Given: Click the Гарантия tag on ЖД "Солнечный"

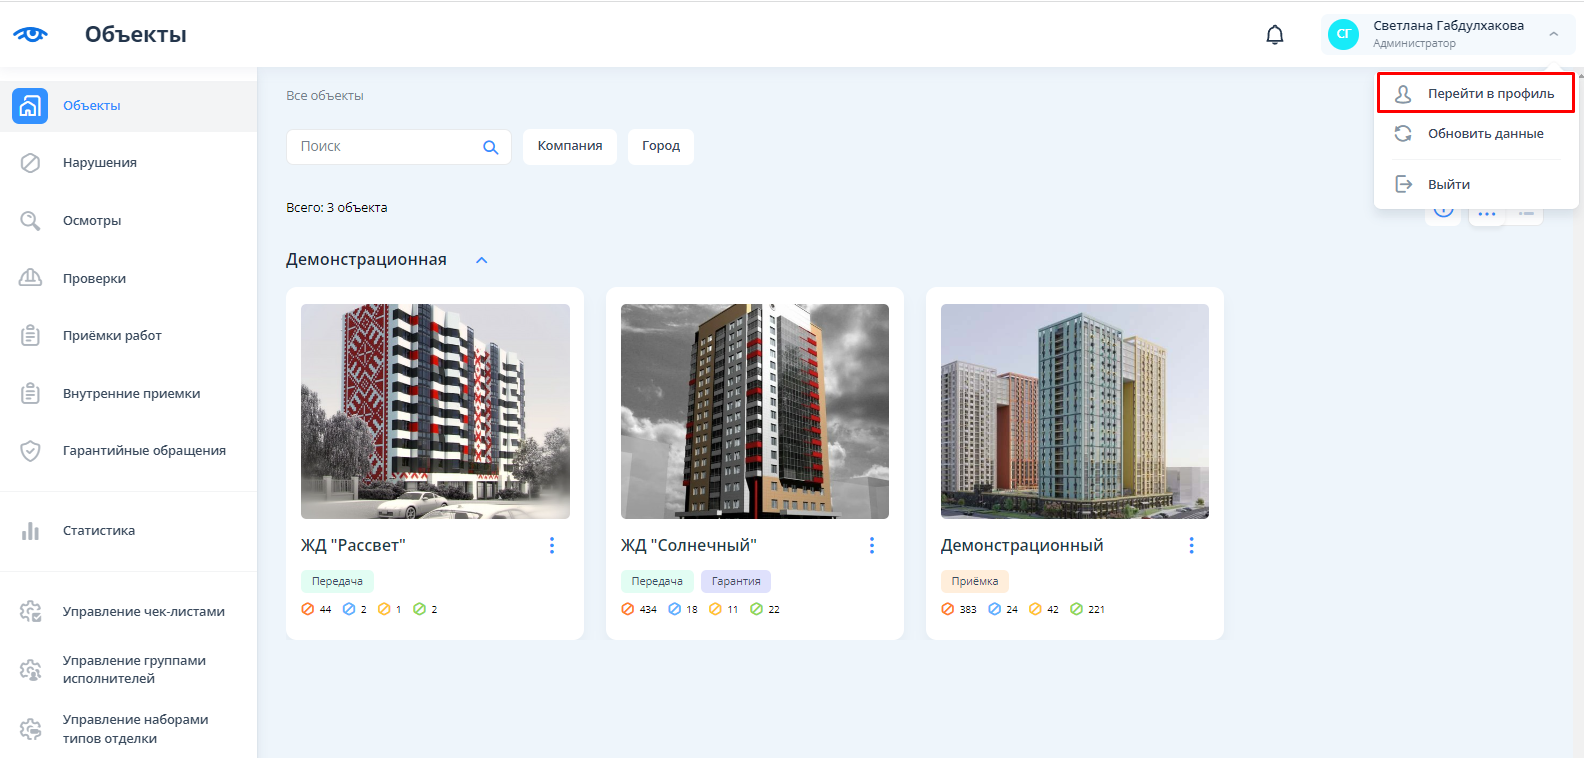Looking at the screenshot, I should click(736, 581).
